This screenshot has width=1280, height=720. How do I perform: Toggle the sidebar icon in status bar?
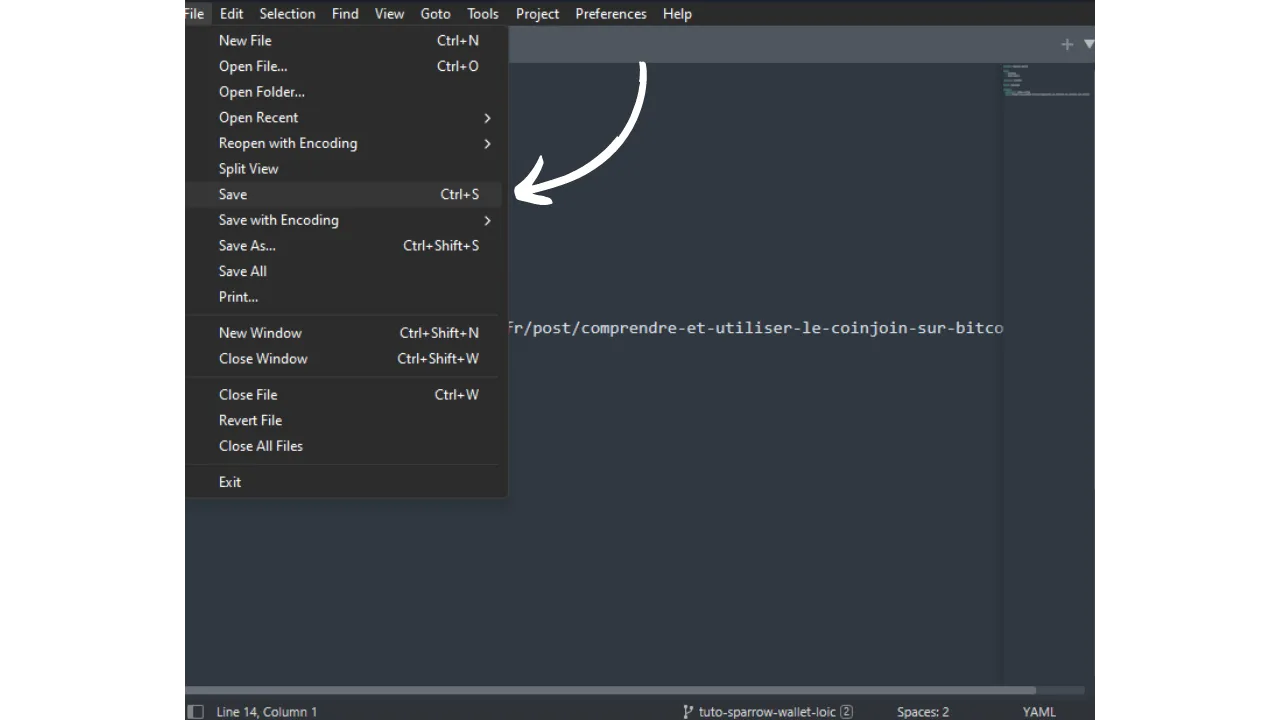196,712
